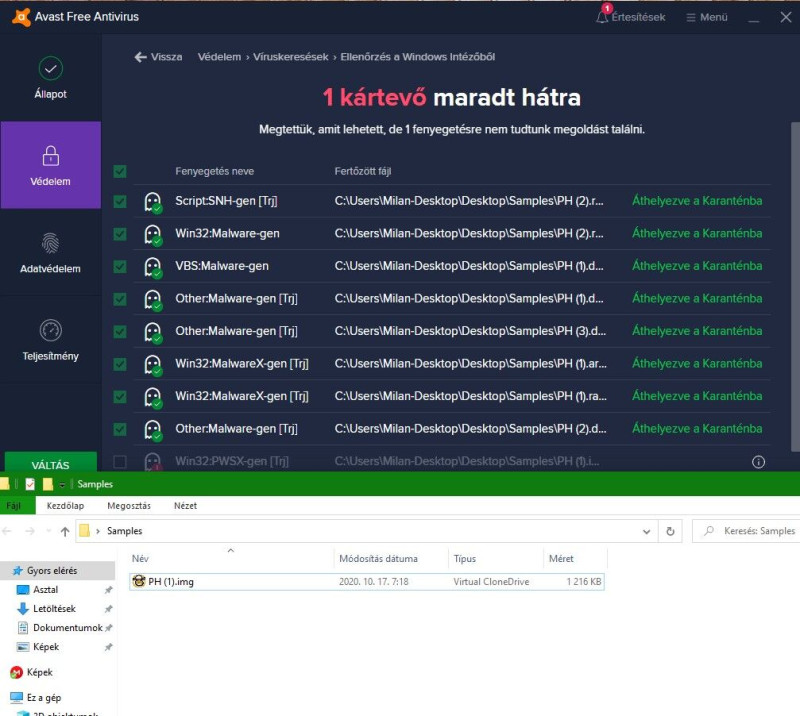This screenshot has height=716, width=800.
Task: Sort by the Név column header
Action: coord(231,558)
